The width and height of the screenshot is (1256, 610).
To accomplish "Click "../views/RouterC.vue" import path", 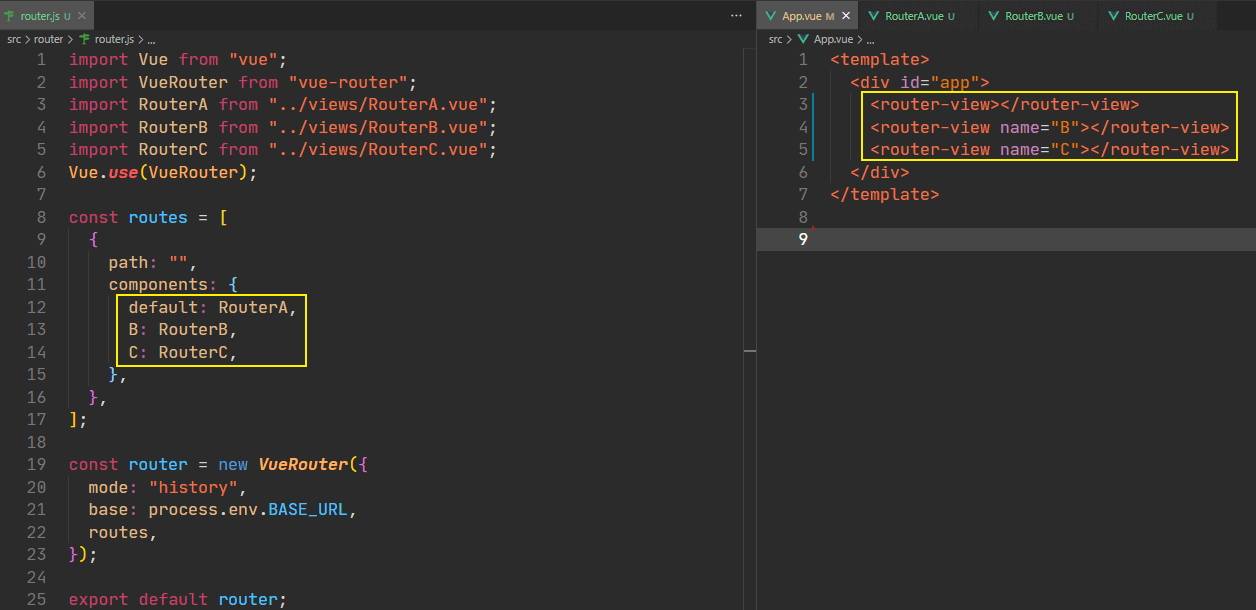I will (378, 149).
